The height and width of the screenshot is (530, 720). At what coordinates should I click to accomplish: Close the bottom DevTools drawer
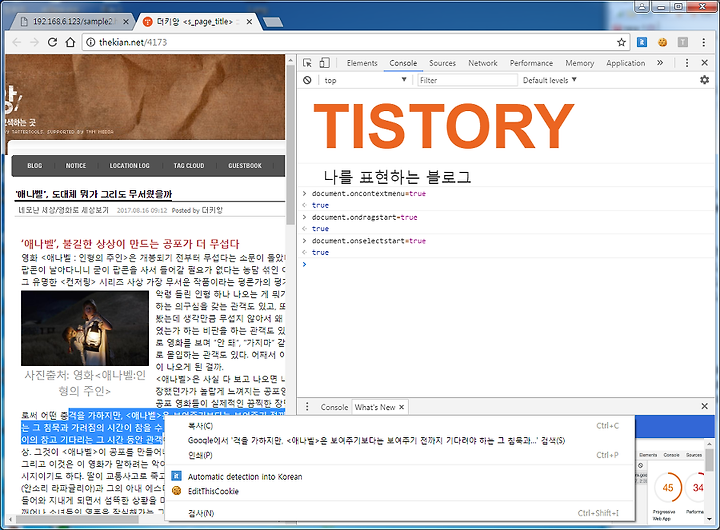pos(704,406)
